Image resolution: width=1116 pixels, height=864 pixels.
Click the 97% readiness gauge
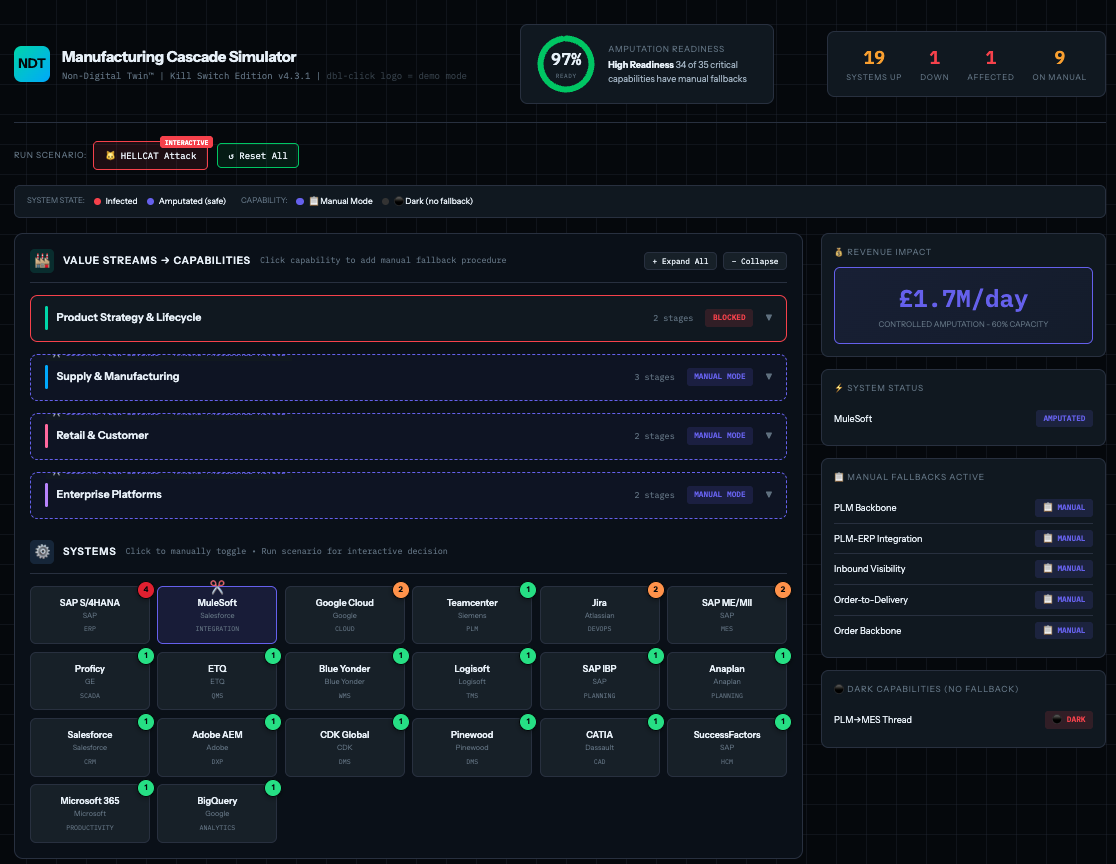[566, 62]
